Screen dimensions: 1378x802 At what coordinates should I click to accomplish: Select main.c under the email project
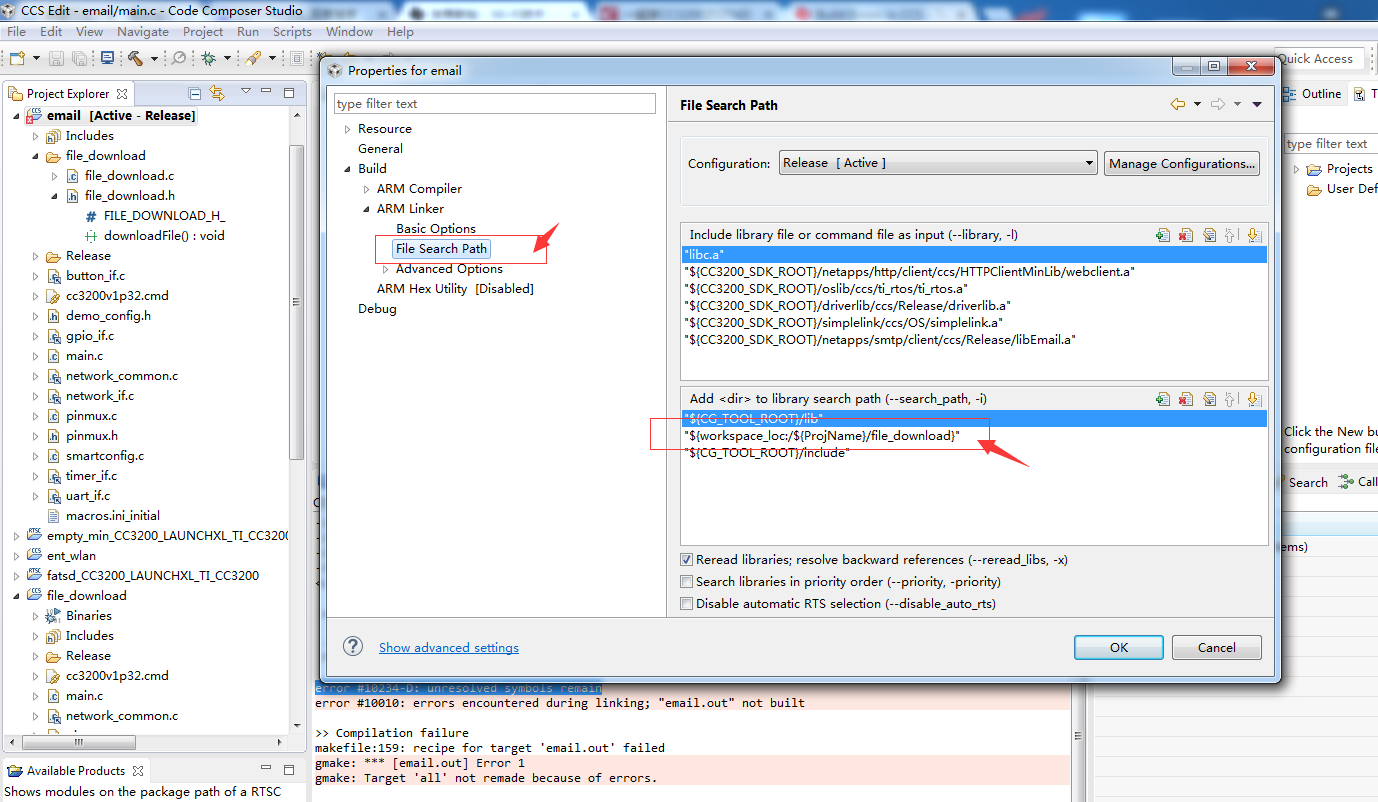point(84,356)
